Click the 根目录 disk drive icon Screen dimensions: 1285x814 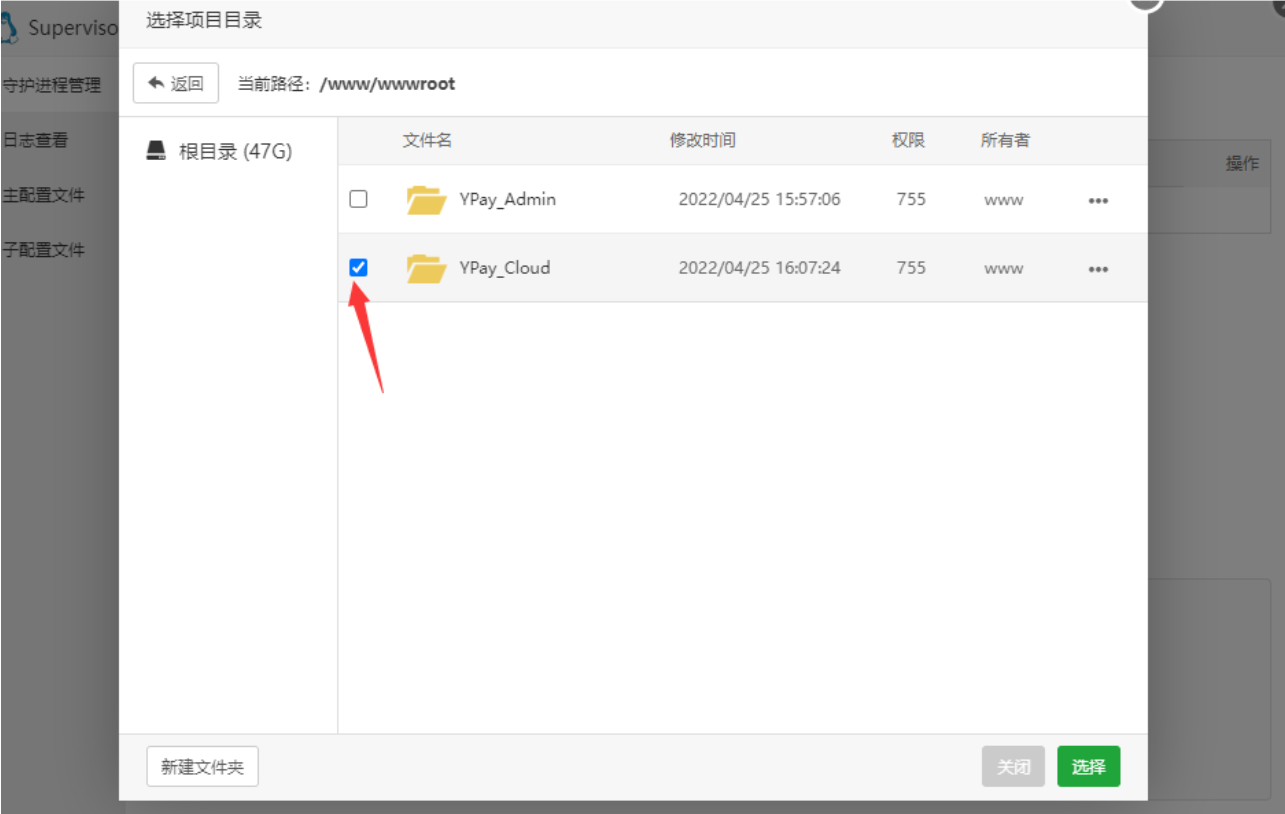coord(156,151)
